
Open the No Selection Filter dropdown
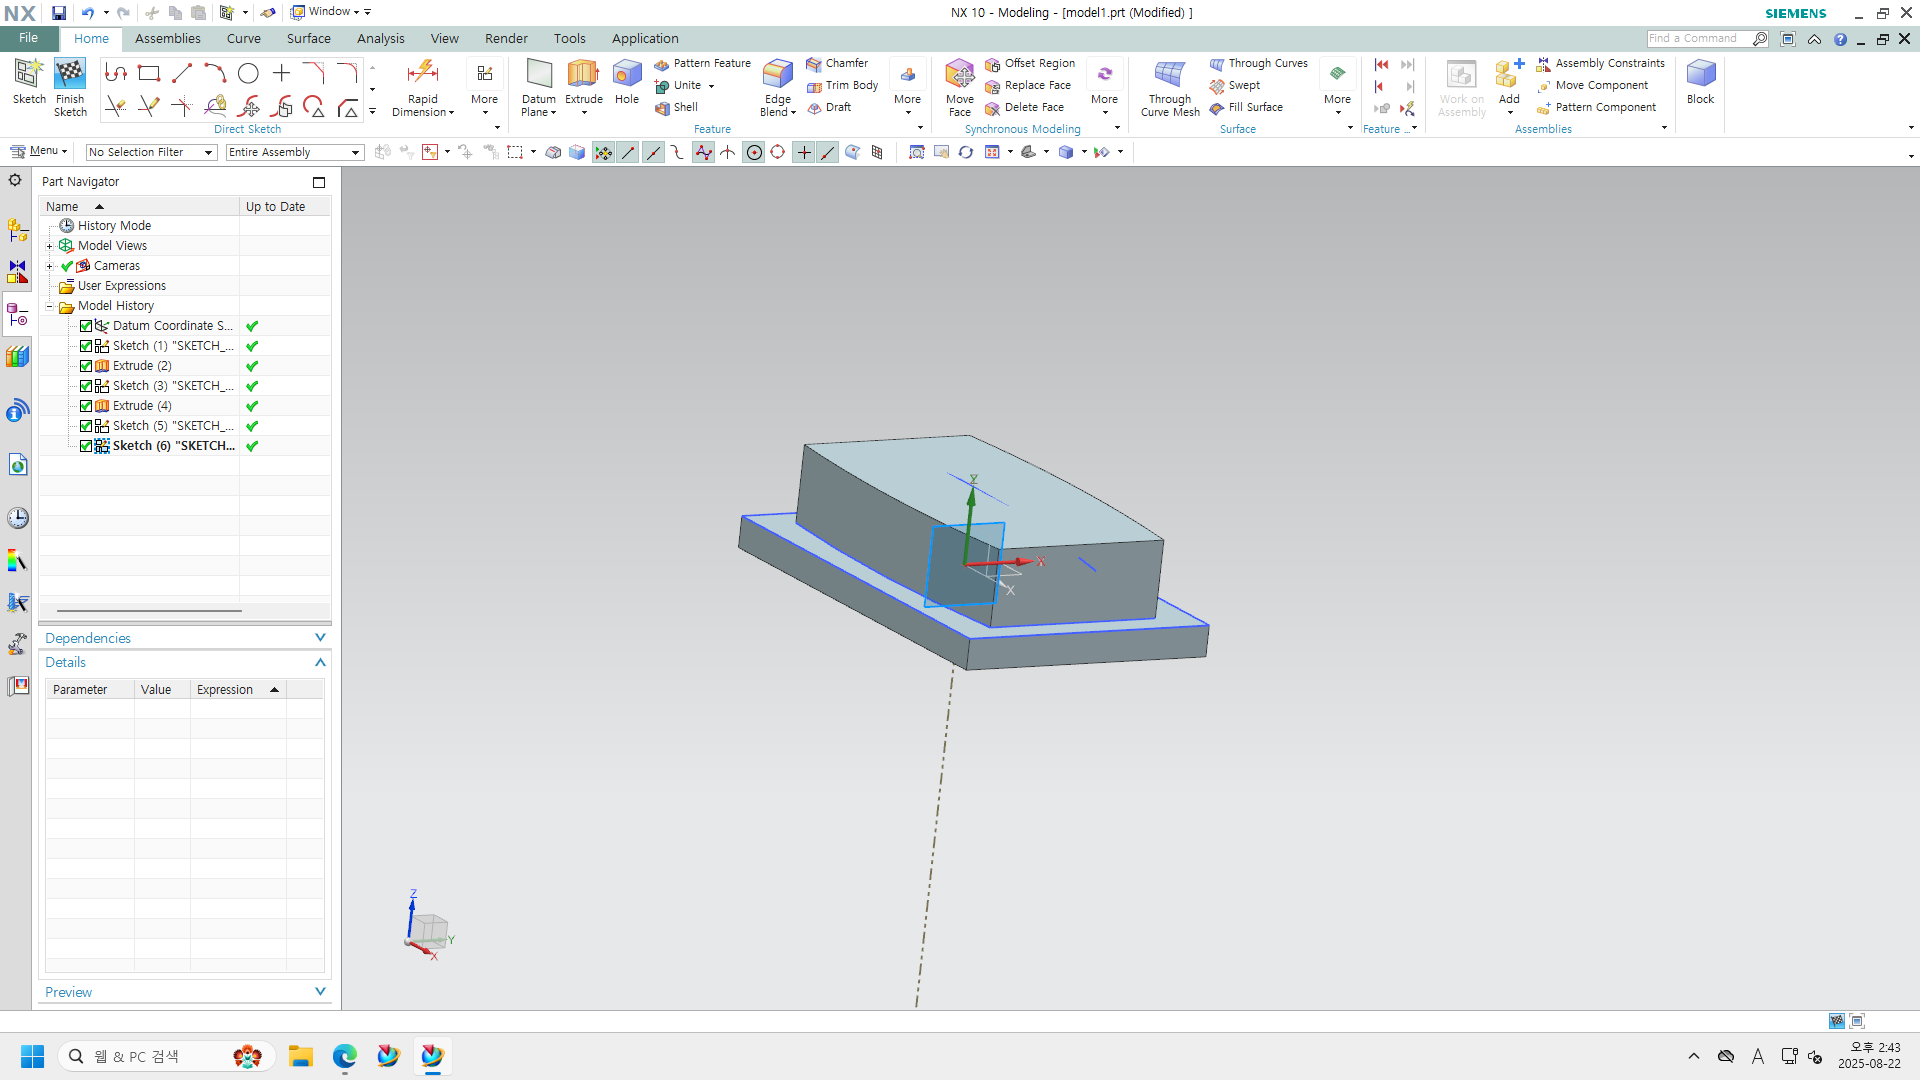click(x=150, y=152)
